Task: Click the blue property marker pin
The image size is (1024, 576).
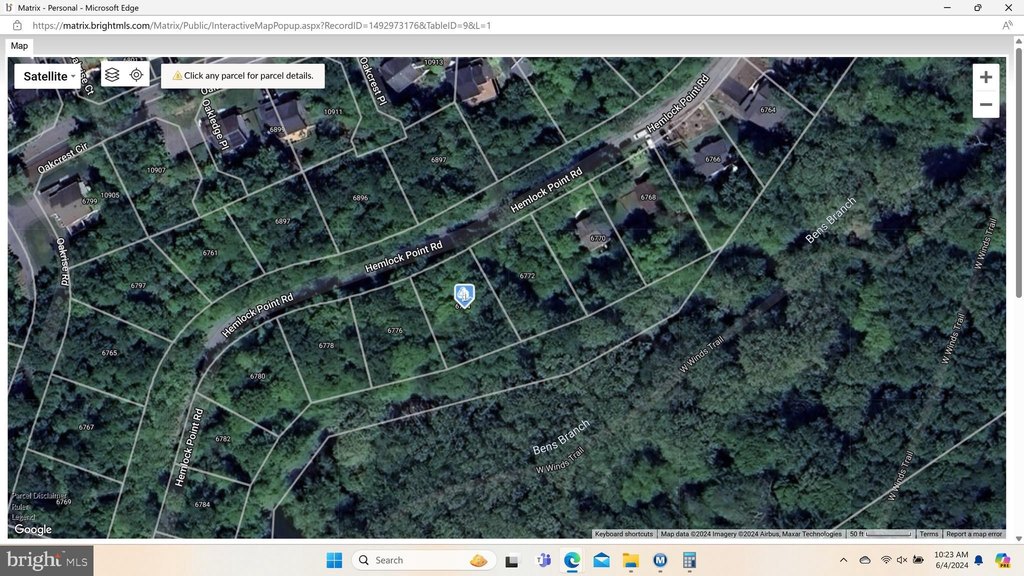Action: (x=464, y=294)
